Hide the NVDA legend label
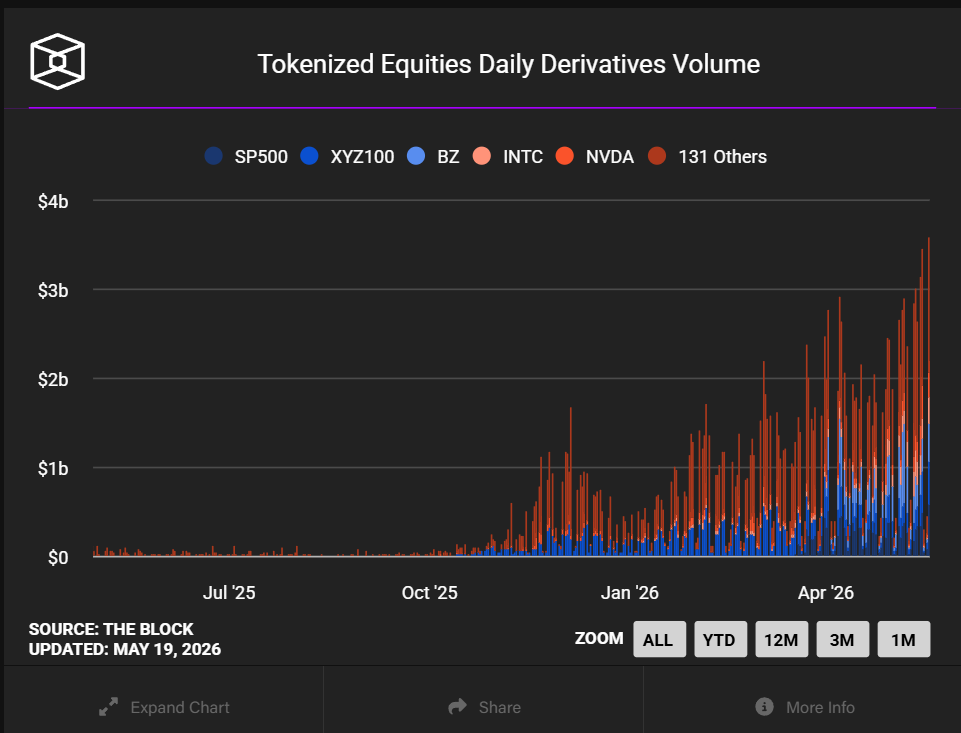 610,157
